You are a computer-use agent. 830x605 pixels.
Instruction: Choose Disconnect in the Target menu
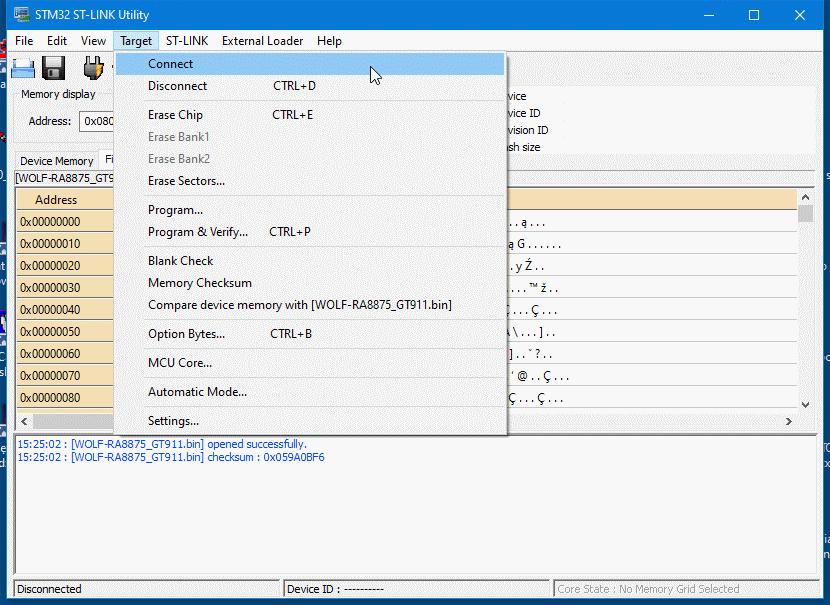[x=178, y=86]
